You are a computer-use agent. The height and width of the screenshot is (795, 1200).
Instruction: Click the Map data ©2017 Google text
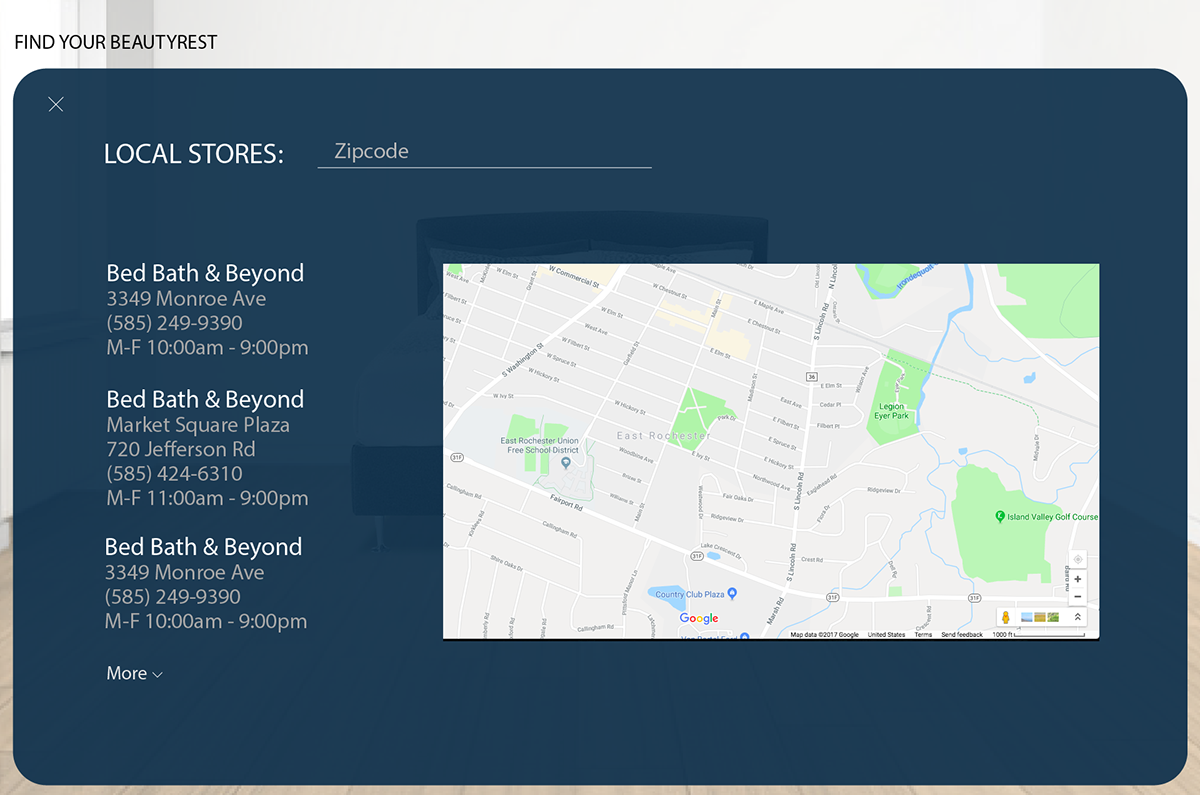click(x=824, y=634)
